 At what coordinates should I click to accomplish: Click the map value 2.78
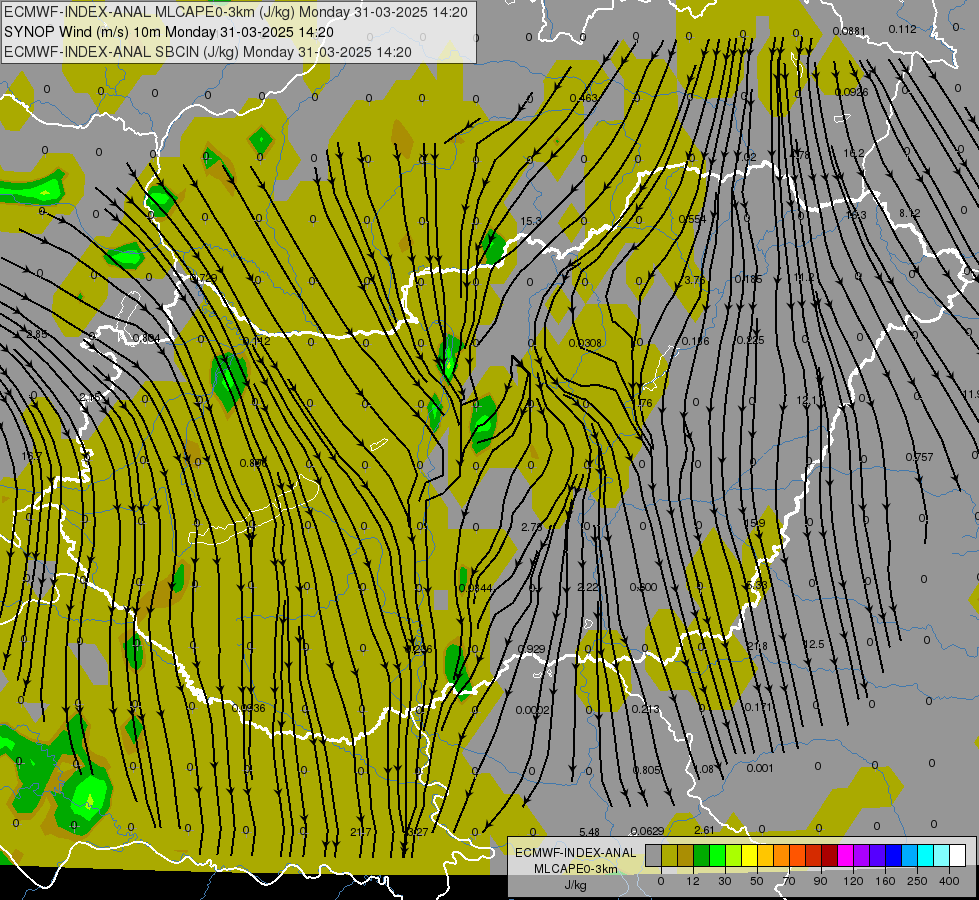click(x=531, y=527)
